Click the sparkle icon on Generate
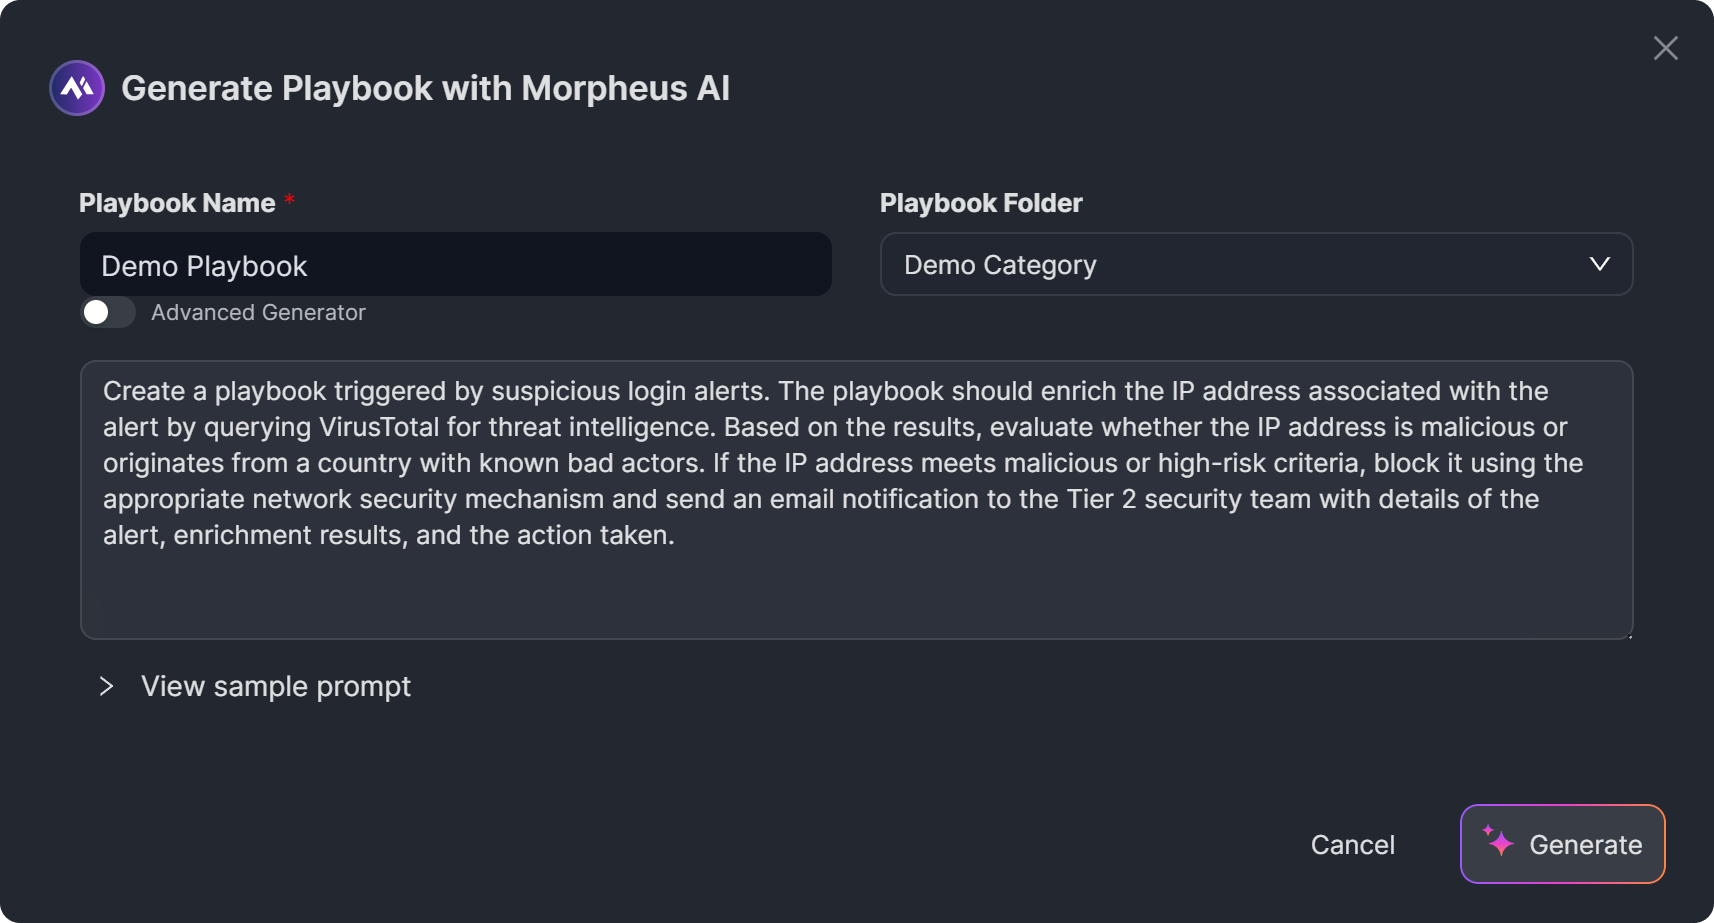The width and height of the screenshot is (1714, 923). [x=1498, y=841]
